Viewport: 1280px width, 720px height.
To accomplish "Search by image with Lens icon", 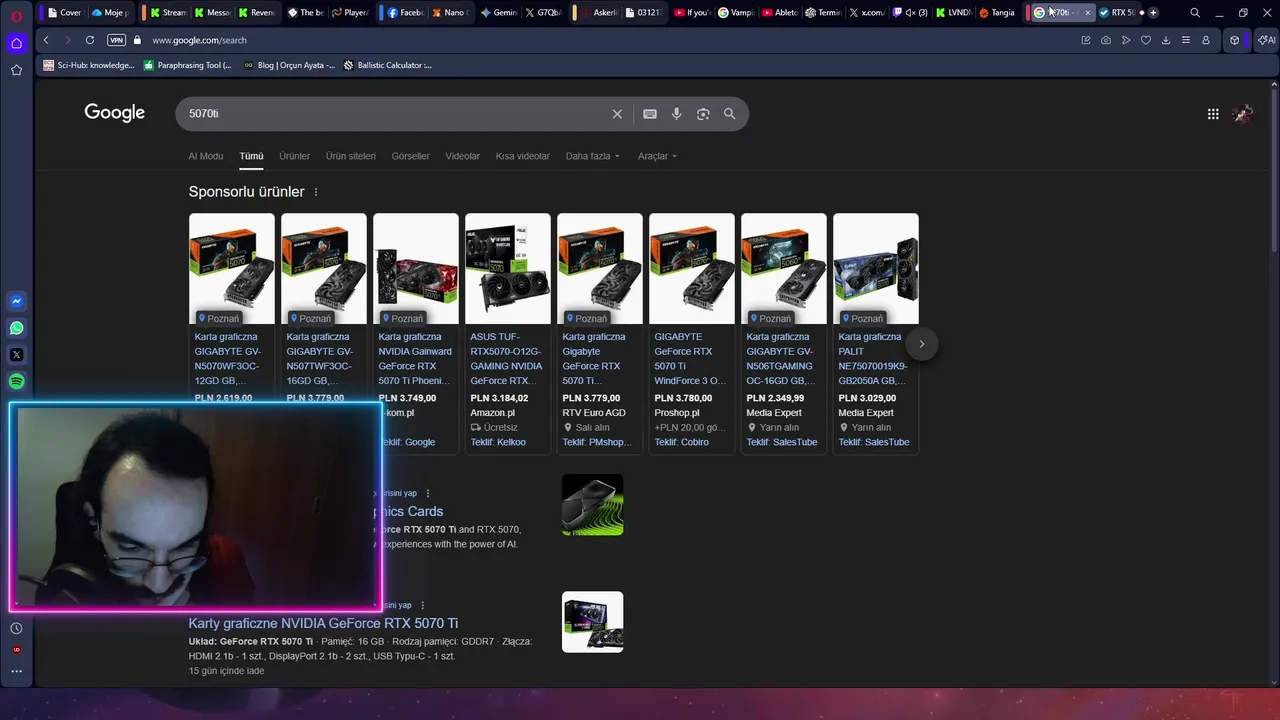I will (703, 114).
